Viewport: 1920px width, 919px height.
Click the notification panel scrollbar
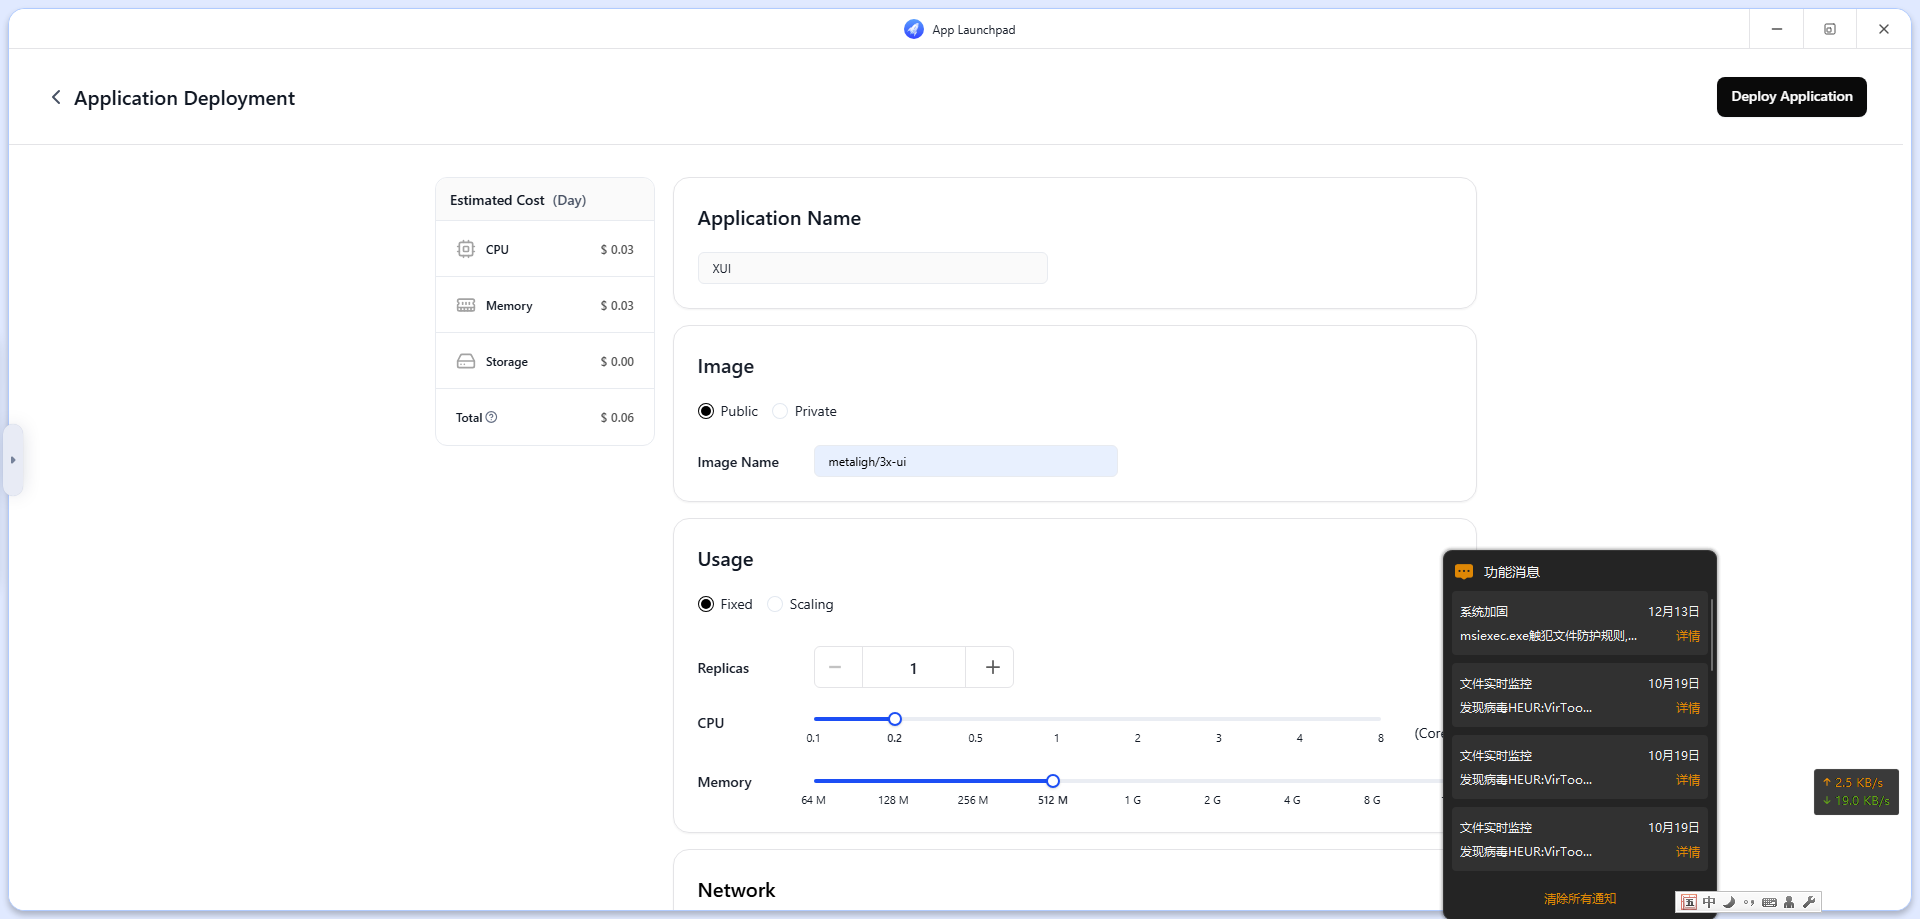(x=1712, y=634)
